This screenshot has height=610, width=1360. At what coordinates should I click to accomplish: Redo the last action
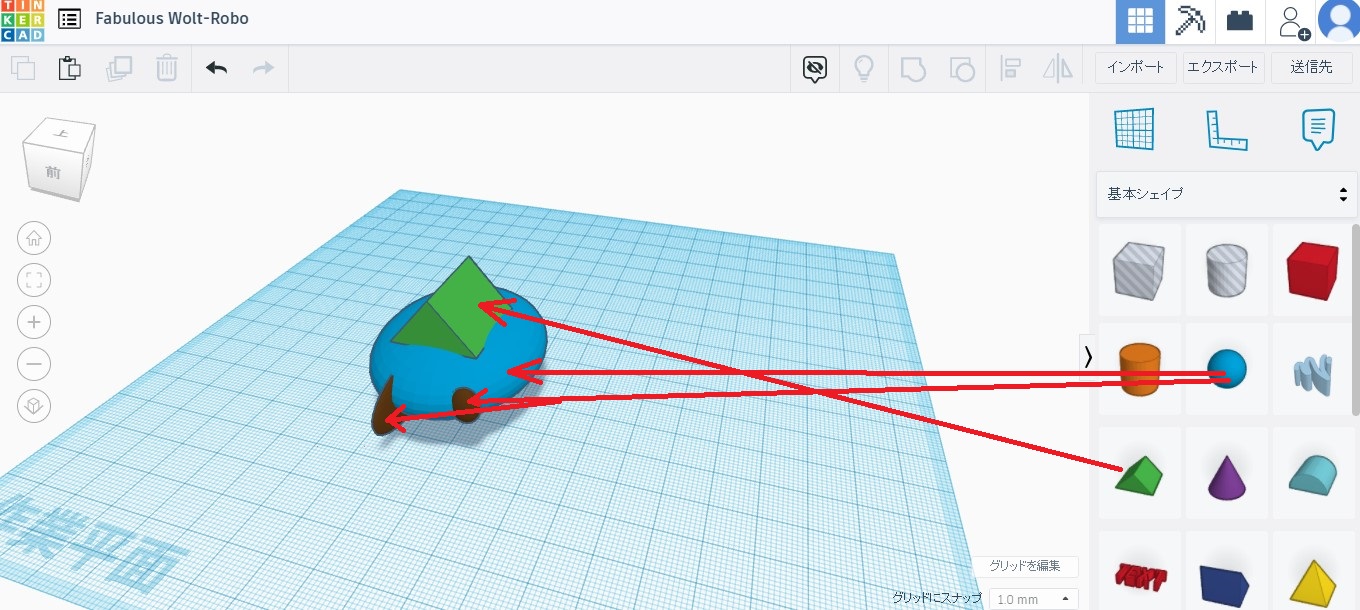click(x=263, y=68)
